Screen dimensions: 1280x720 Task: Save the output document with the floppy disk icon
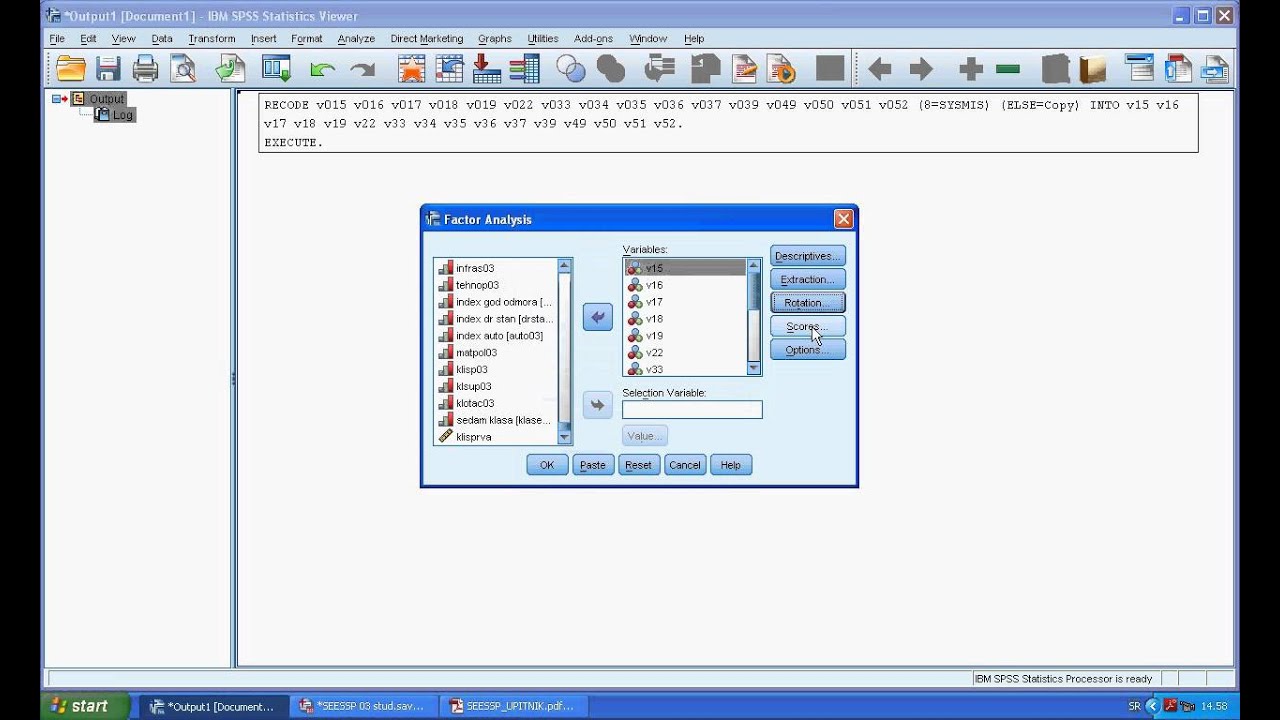coord(108,69)
